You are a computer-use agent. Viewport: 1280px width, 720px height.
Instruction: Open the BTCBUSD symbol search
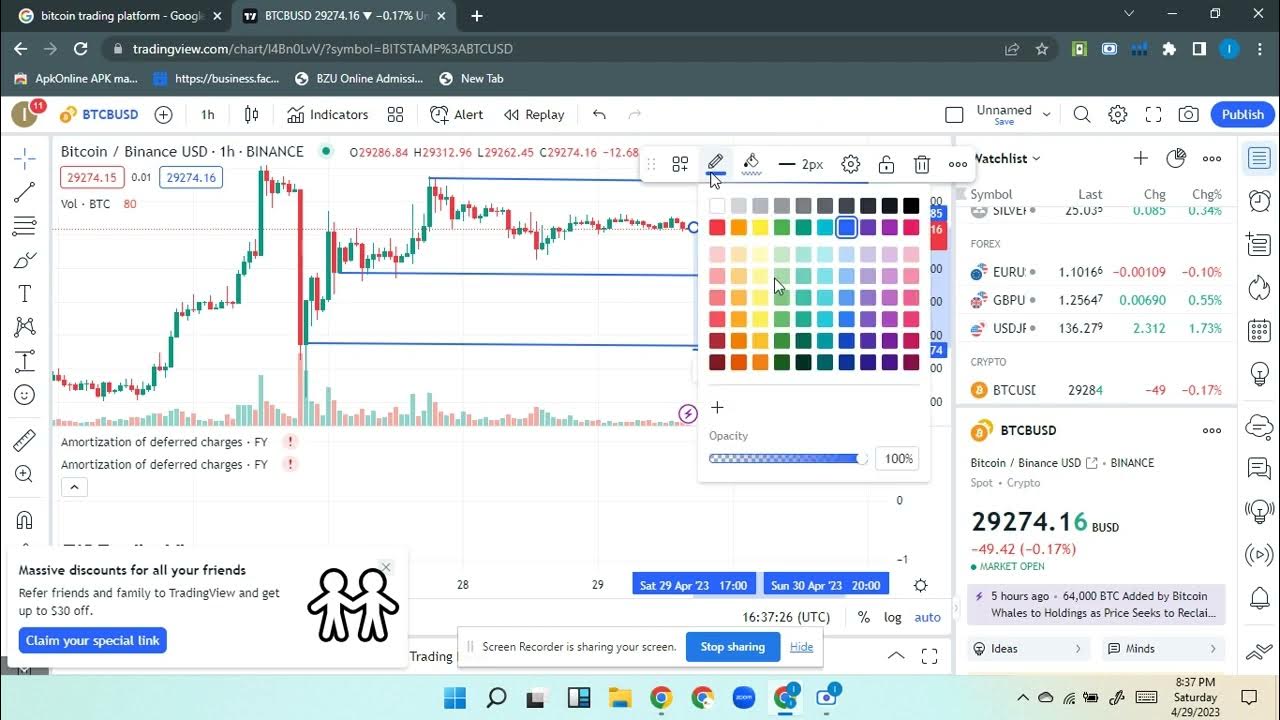(x=98, y=115)
